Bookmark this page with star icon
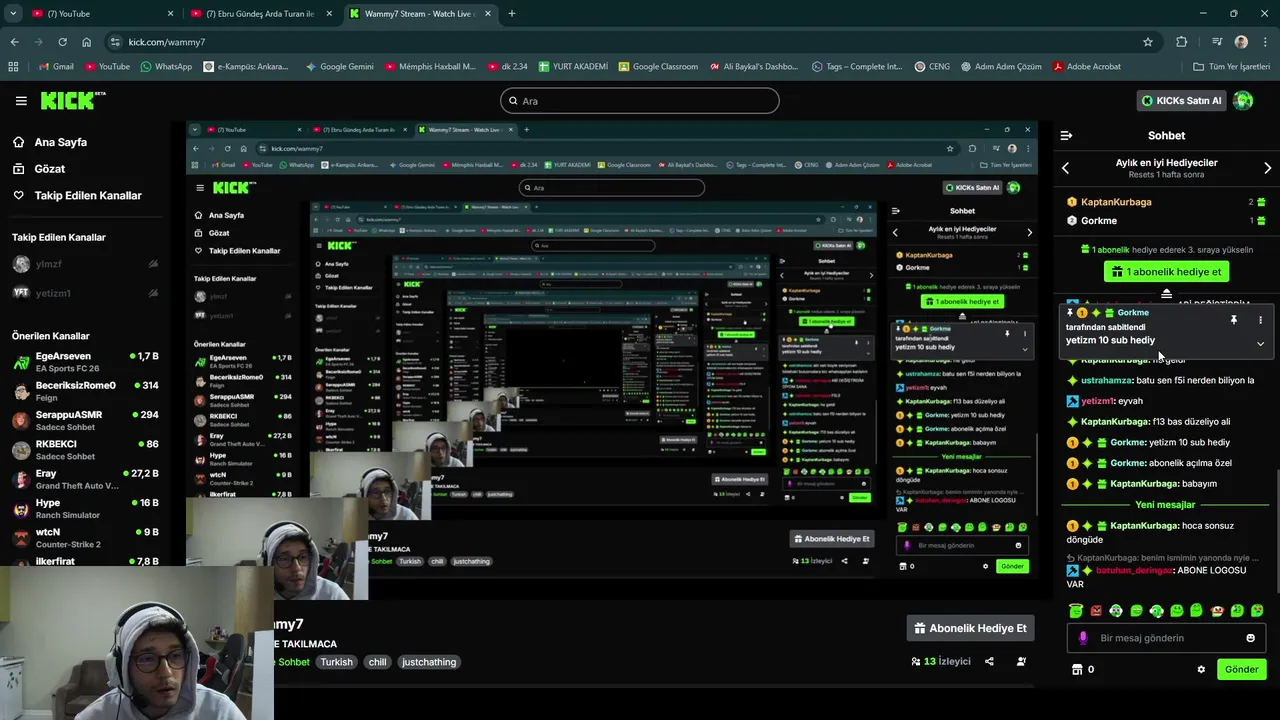Image resolution: width=1280 pixels, height=720 pixels. coord(1148,42)
